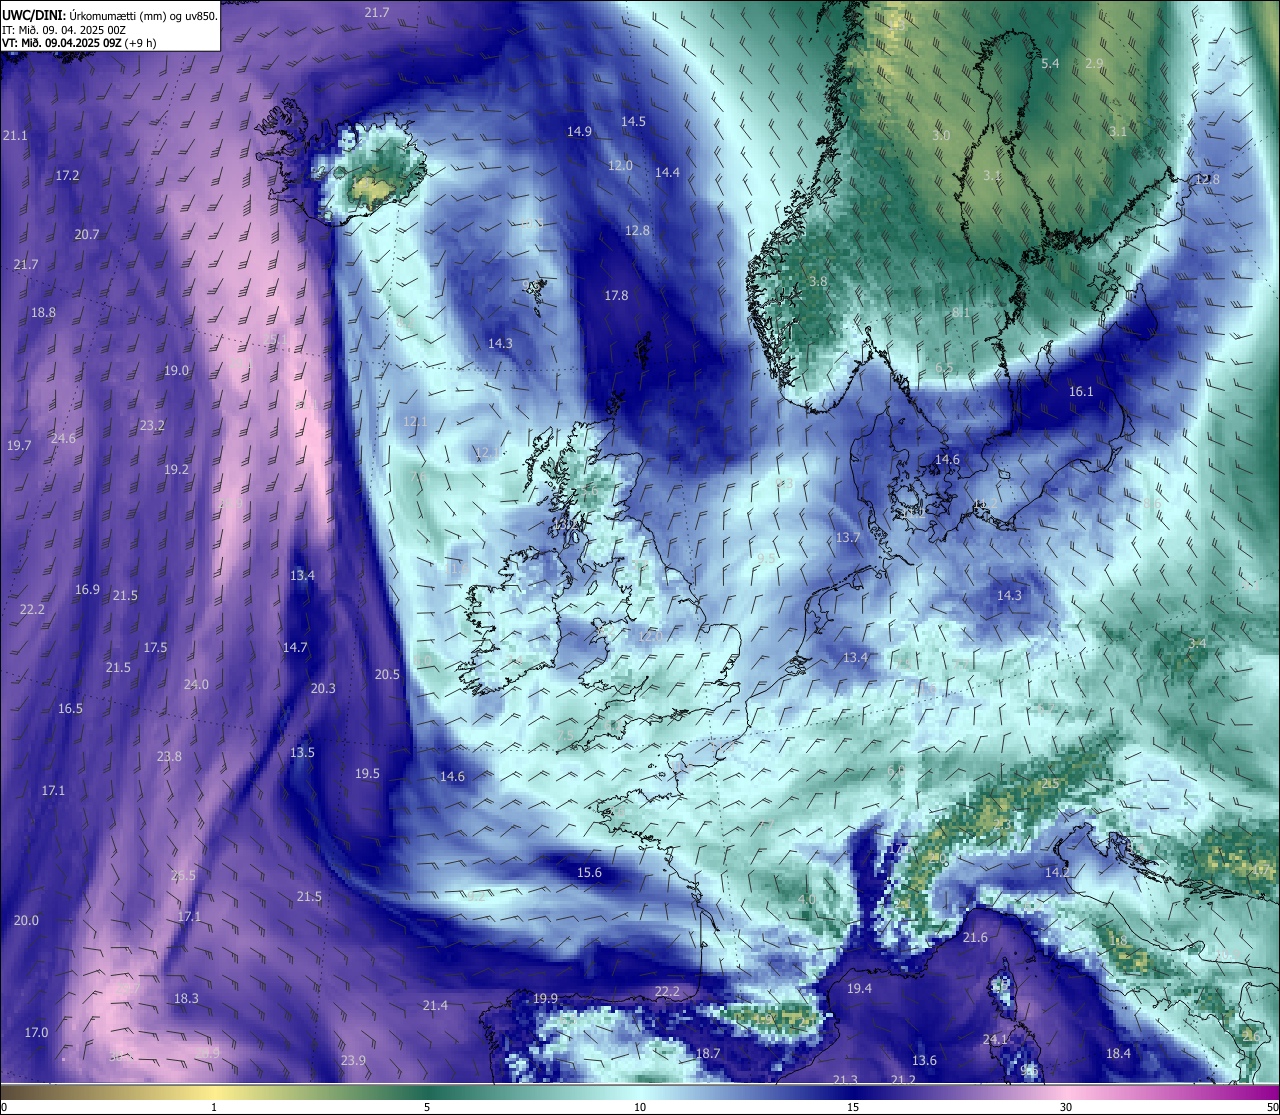Click the value 24.0 on the map
The image size is (1280, 1115).
(x=196, y=684)
